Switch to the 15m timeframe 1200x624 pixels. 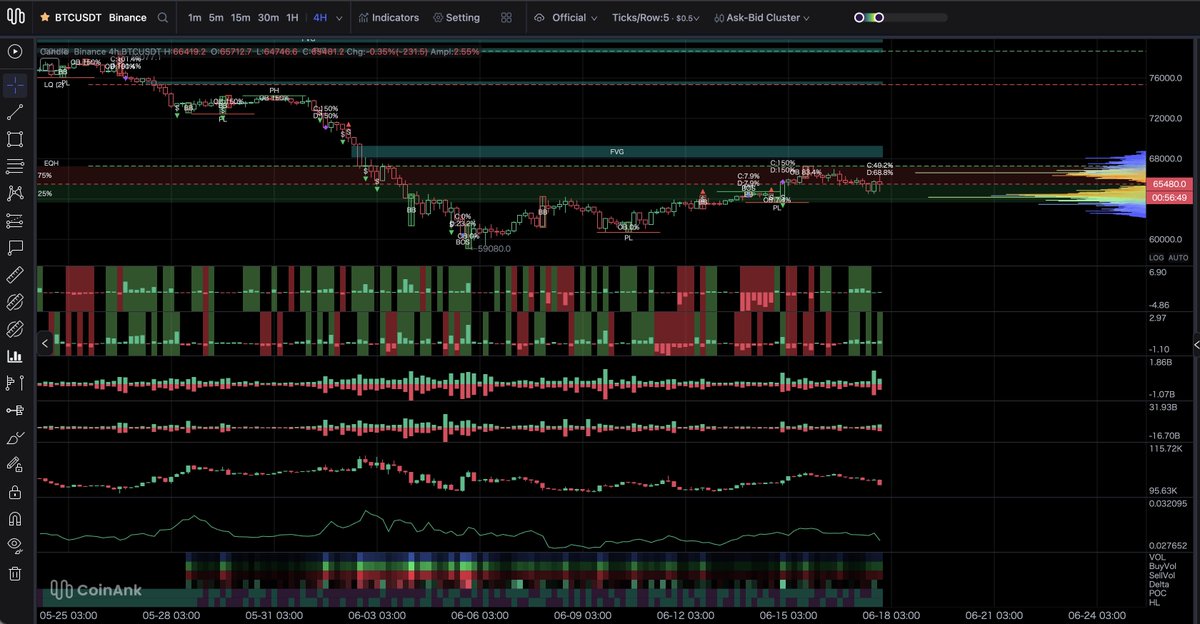pos(240,18)
